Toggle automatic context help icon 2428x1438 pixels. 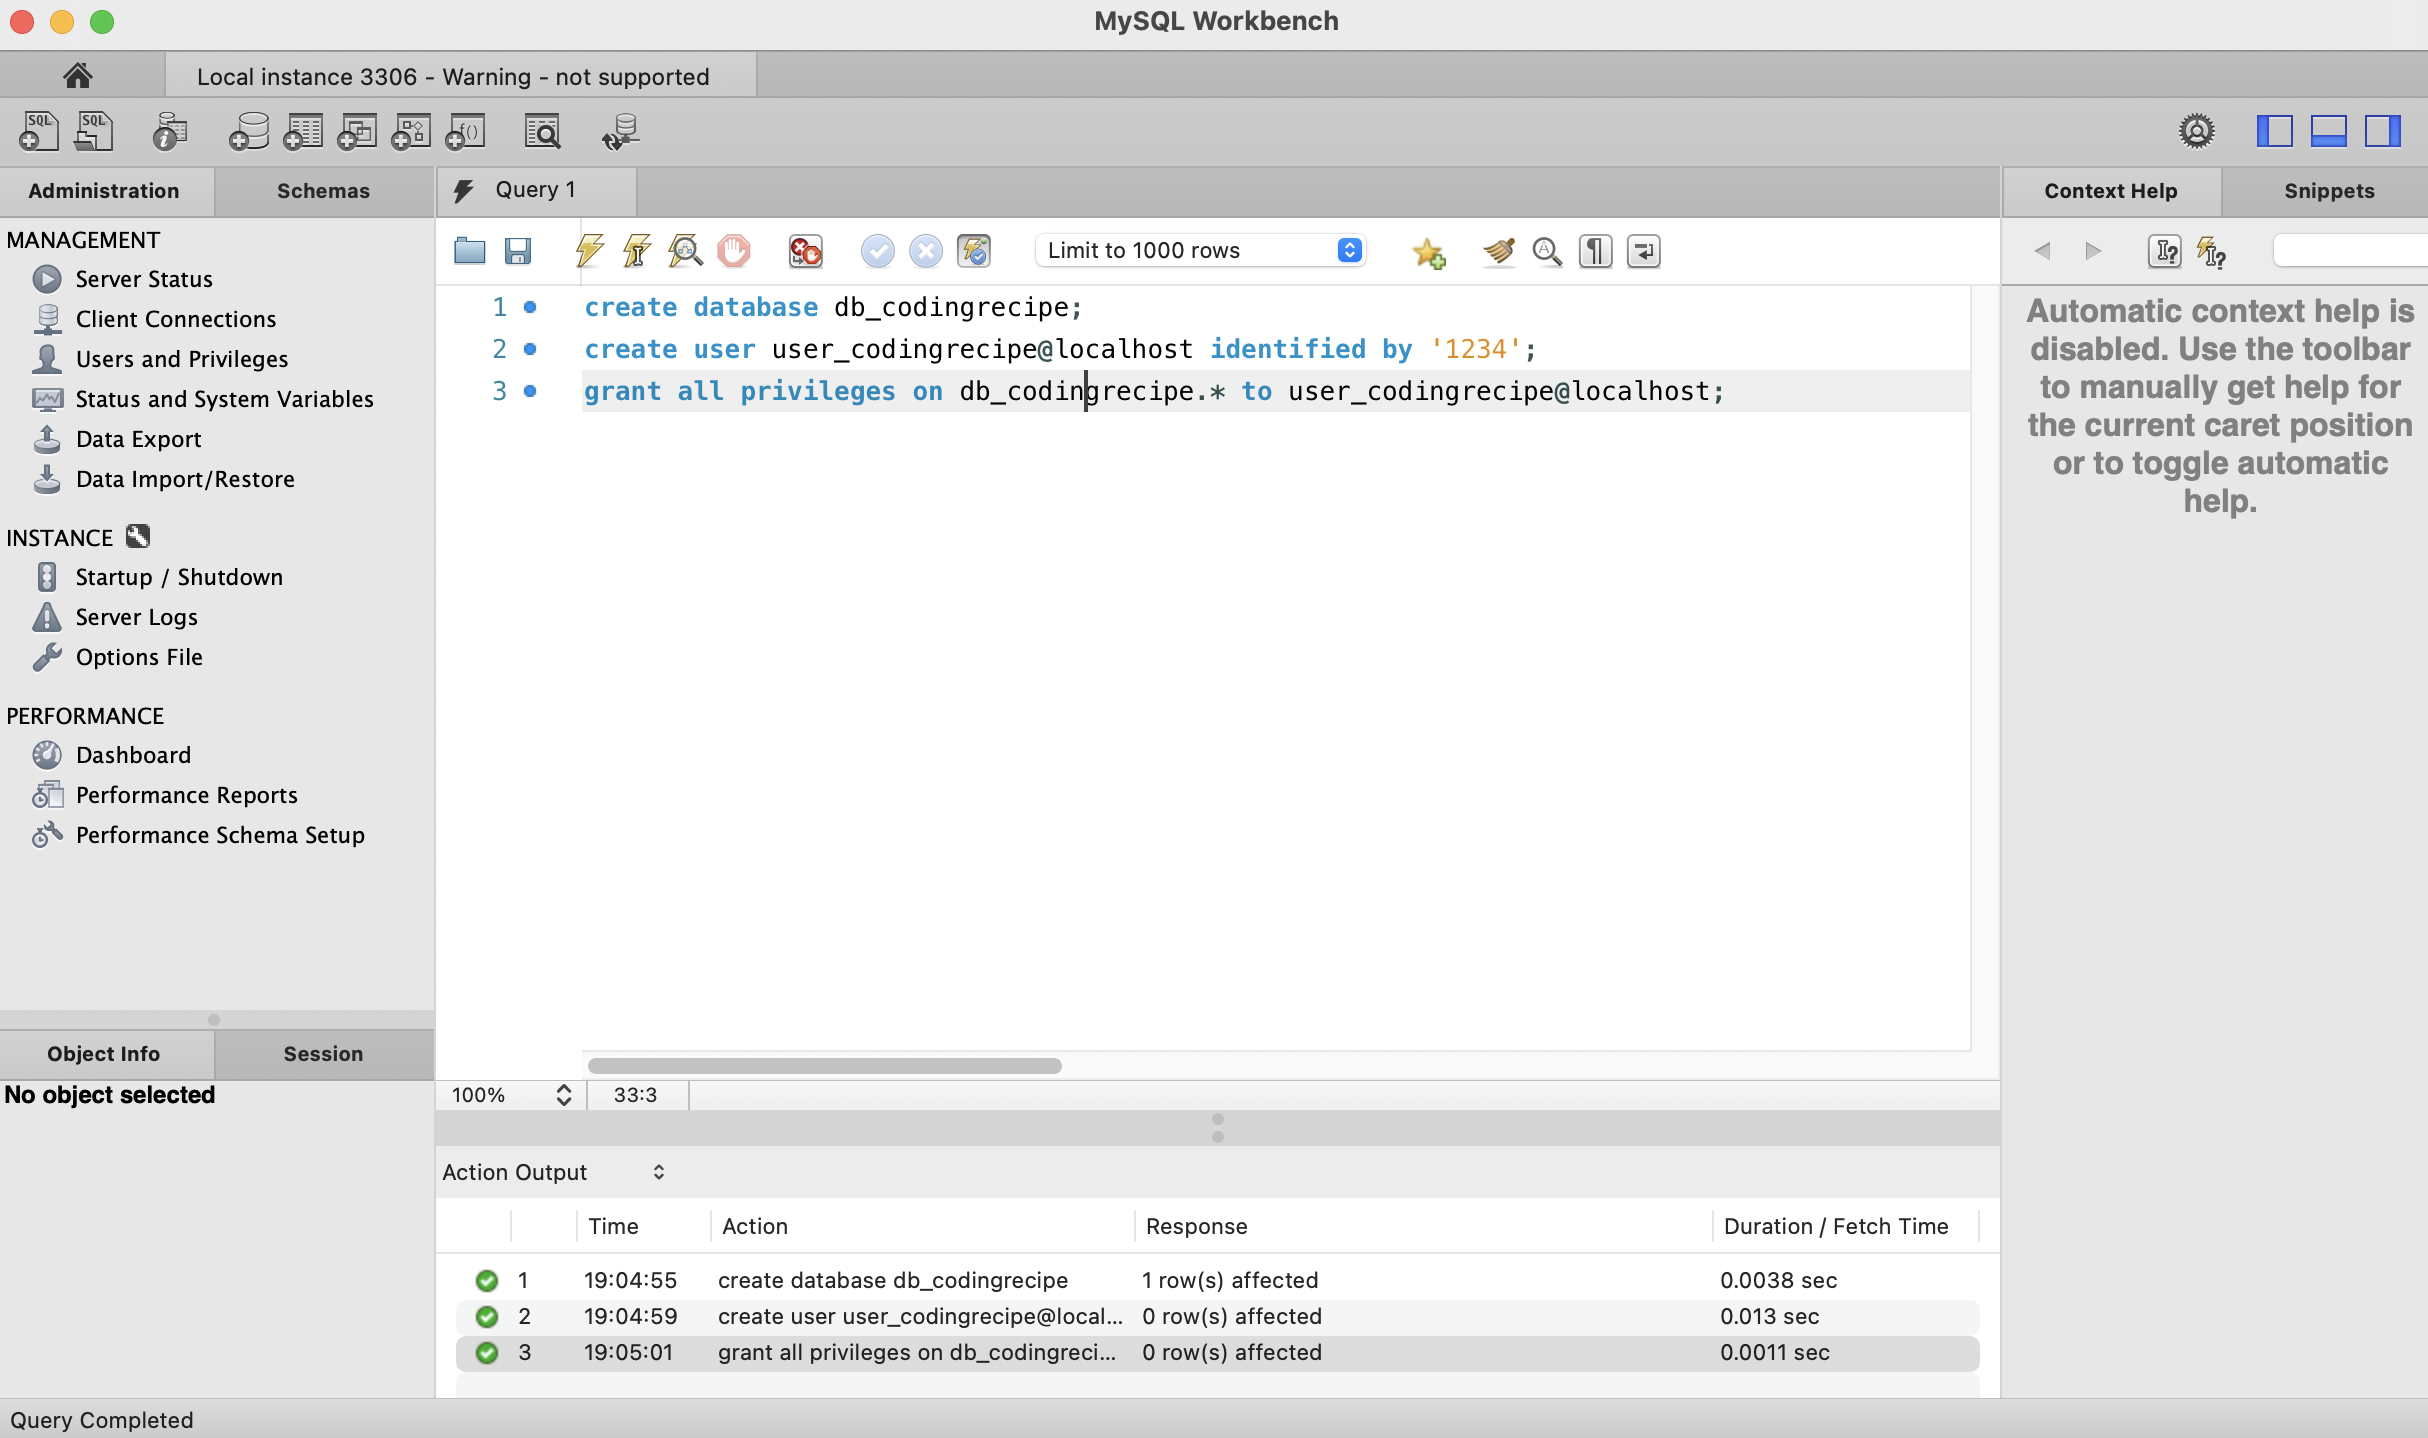point(2211,251)
